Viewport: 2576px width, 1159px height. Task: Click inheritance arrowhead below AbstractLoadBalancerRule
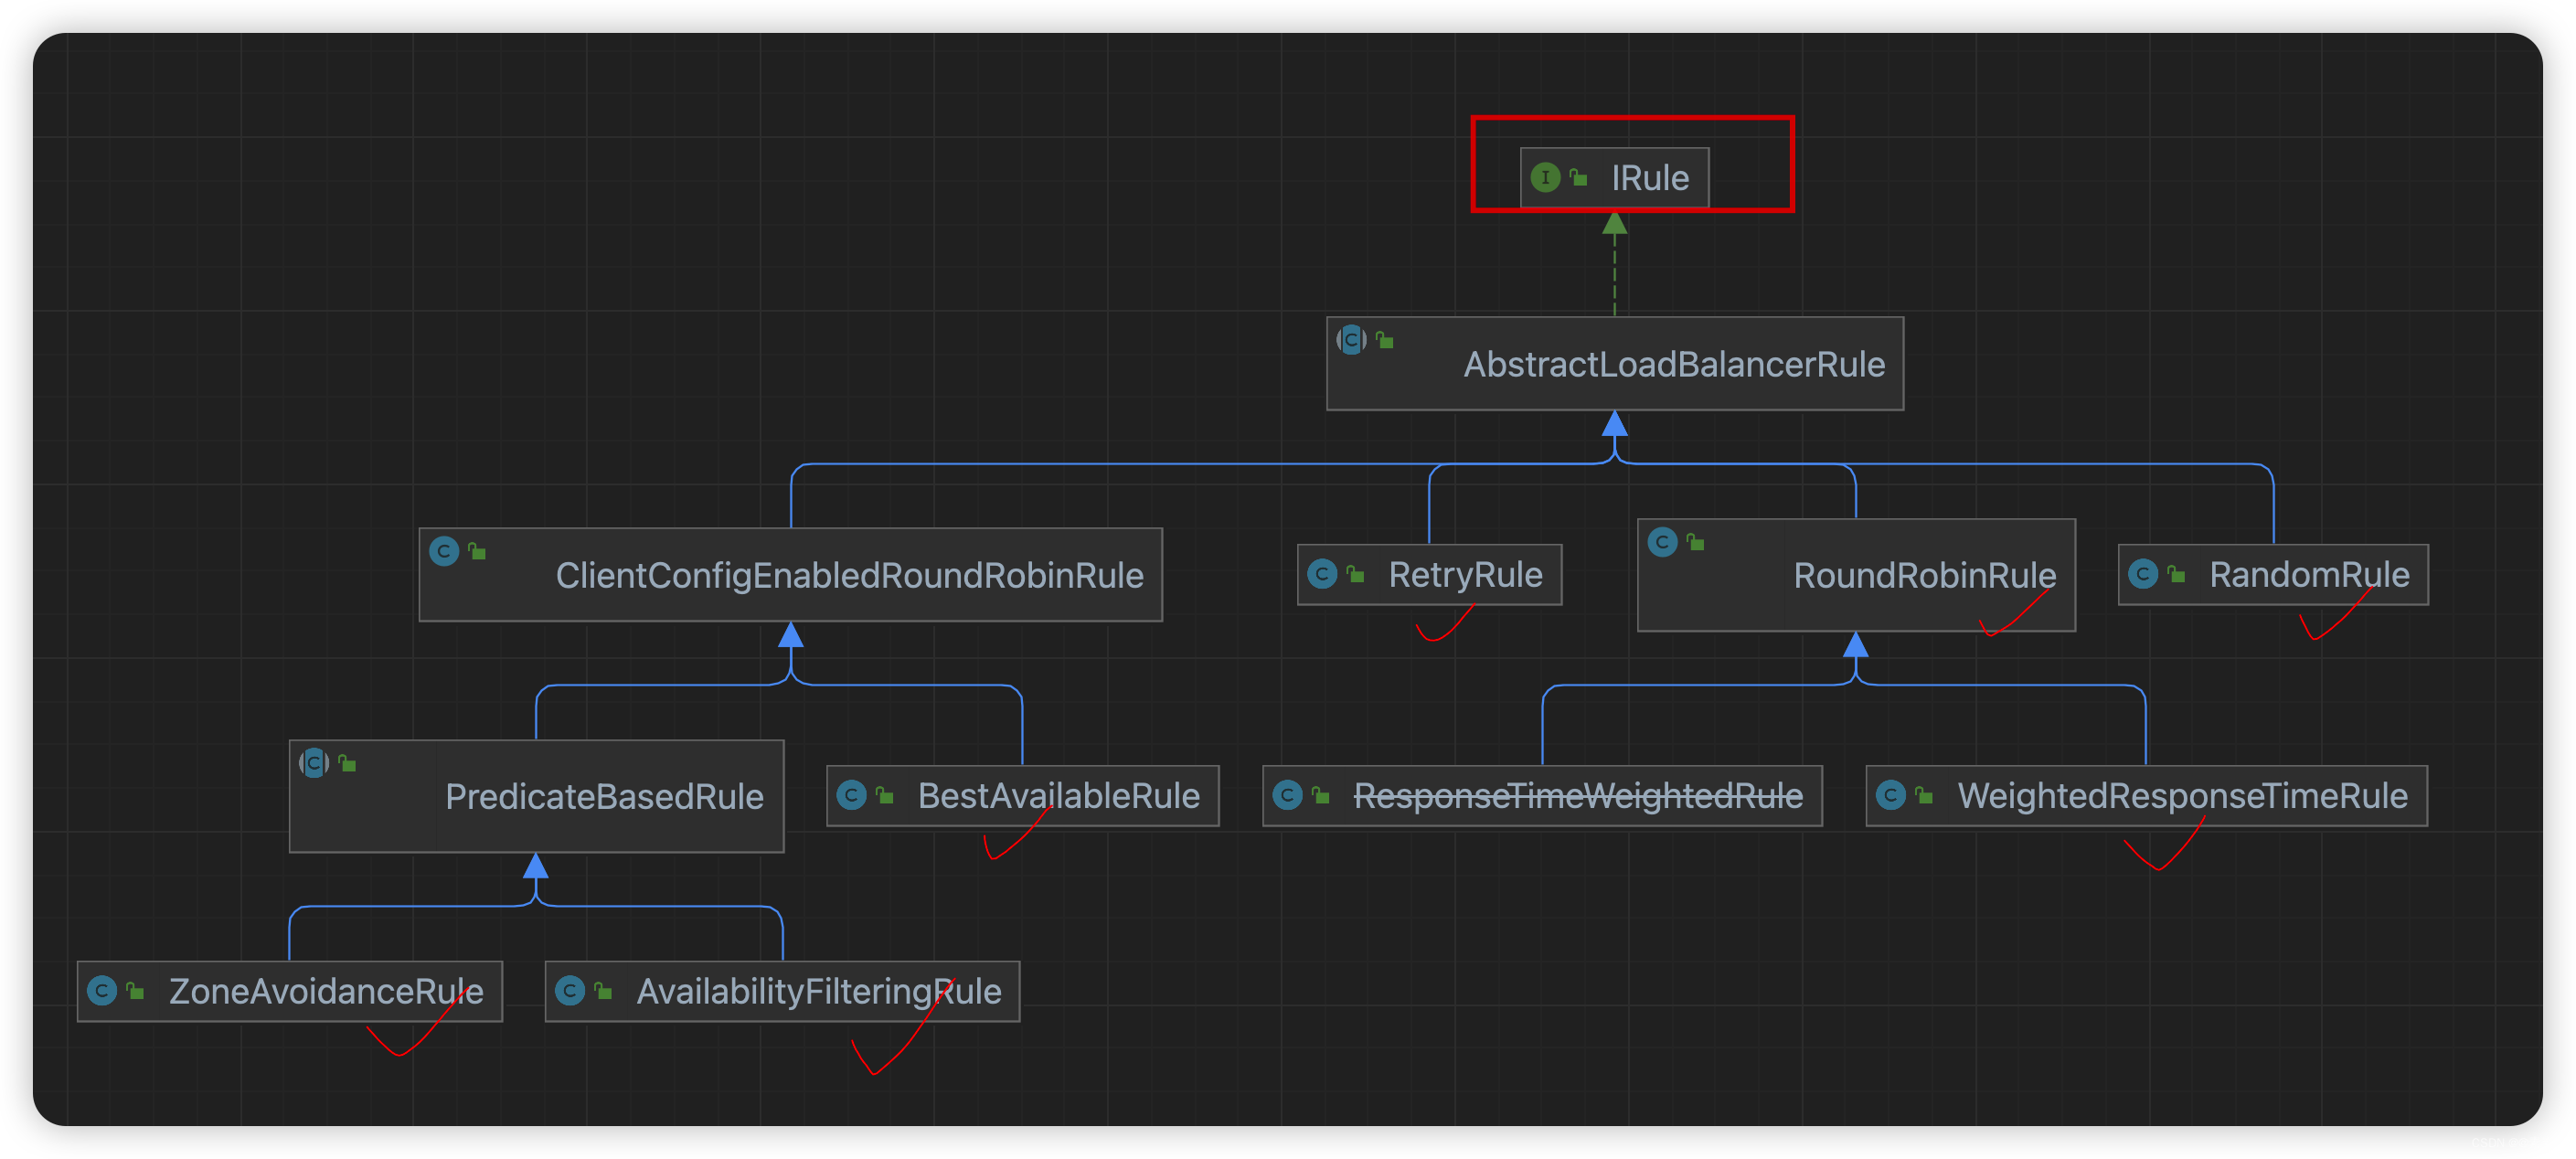point(1614,424)
